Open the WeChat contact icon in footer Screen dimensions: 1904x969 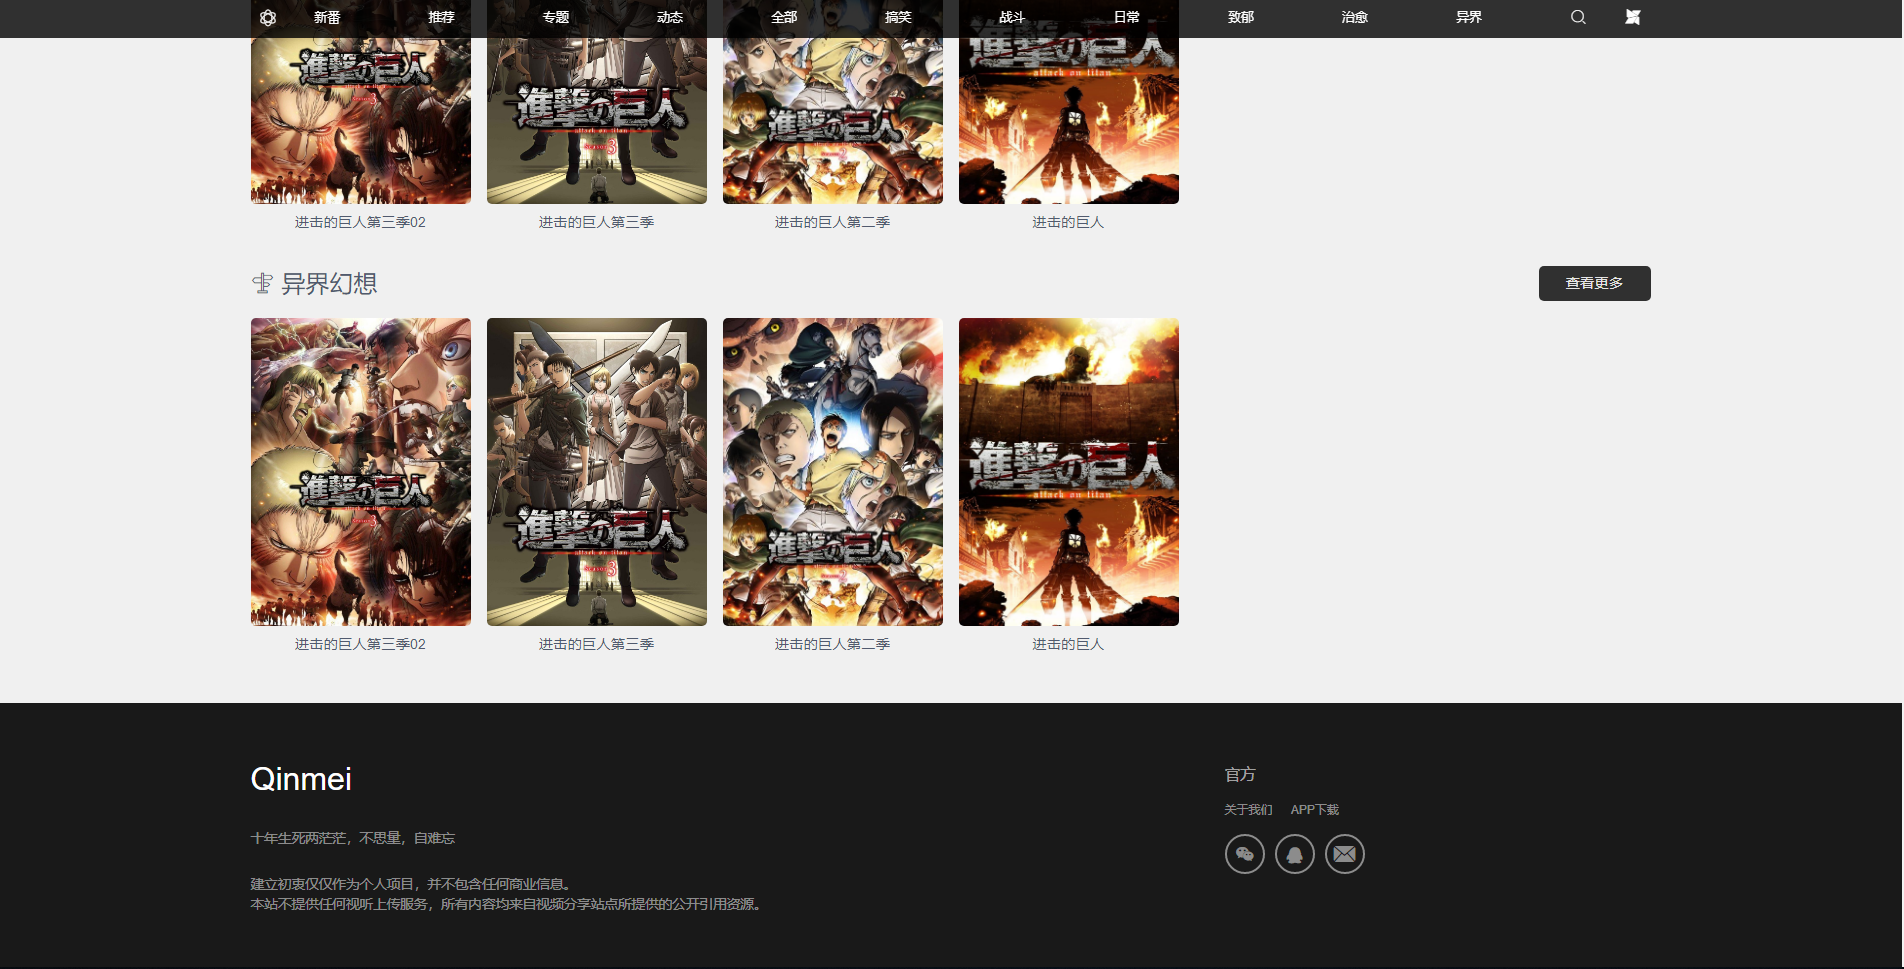click(1245, 854)
